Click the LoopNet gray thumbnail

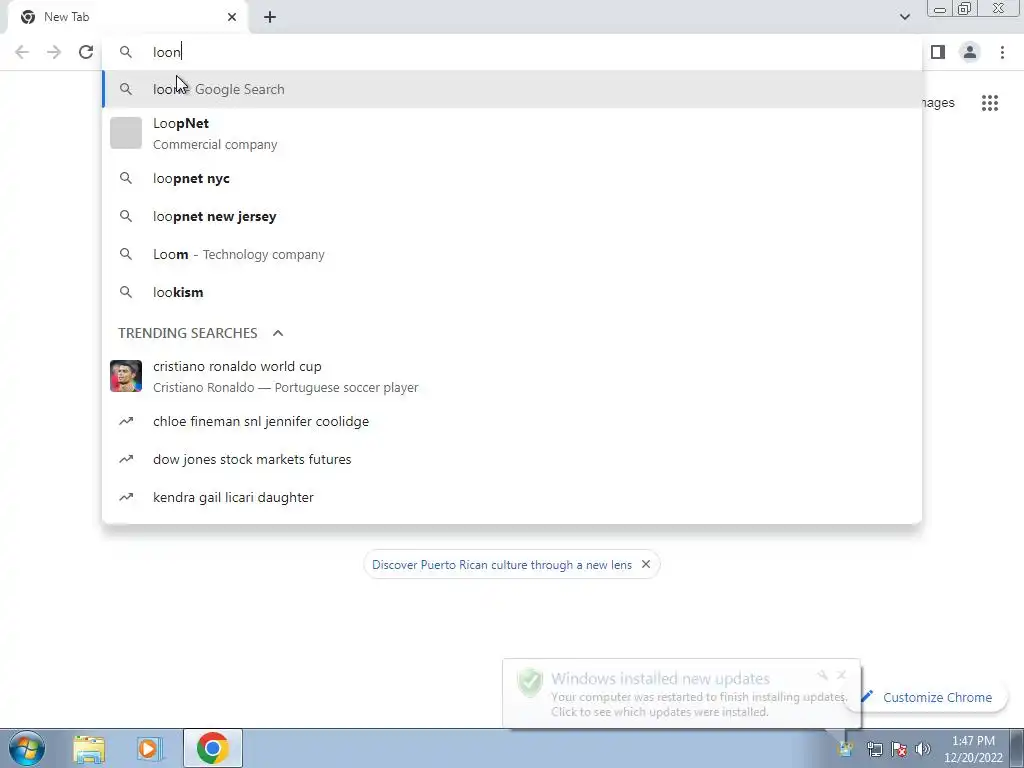click(126, 133)
